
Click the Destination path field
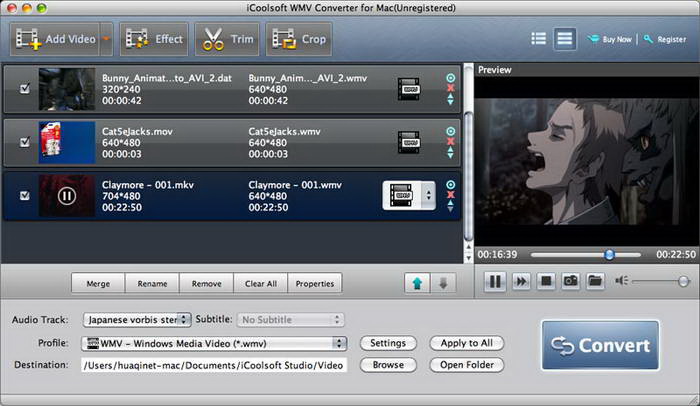pos(212,366)
